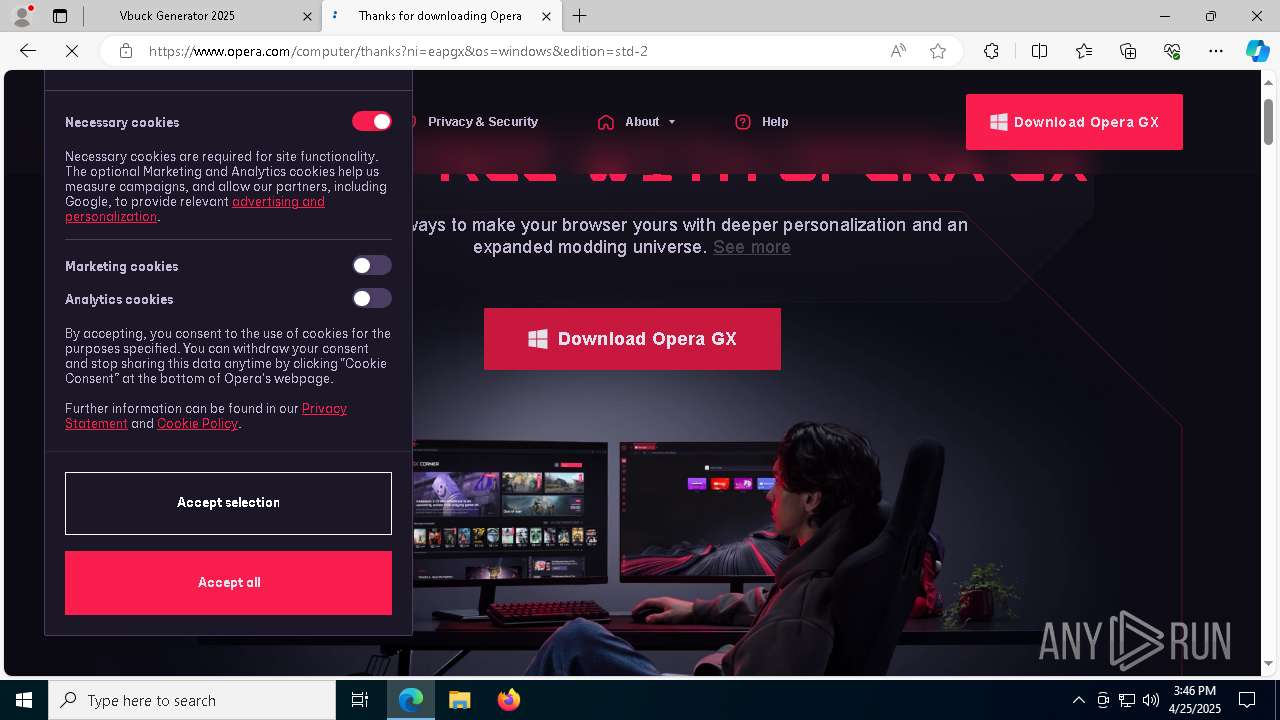This screenshot has height=720, width=1280.
Task: Open Privacy & Security menu item
Action: click(x=483, y=122)
